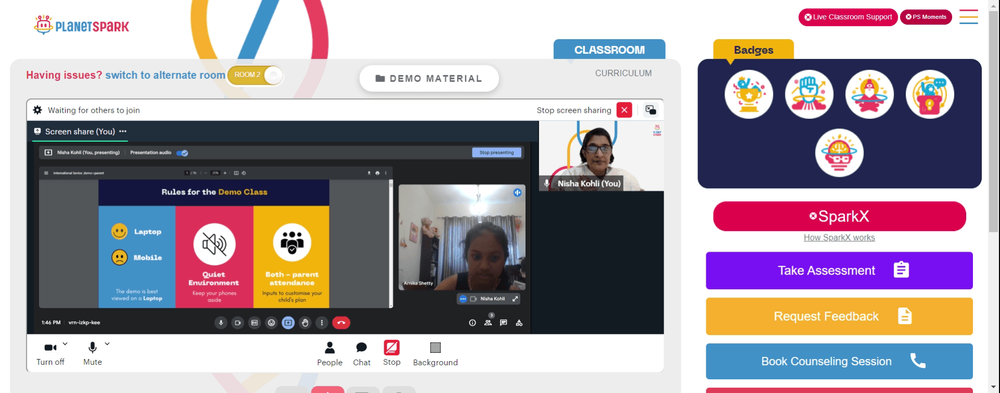Click the red Meet leave call button
This screenshot has height=393, width=1000.
pos(341,323)
